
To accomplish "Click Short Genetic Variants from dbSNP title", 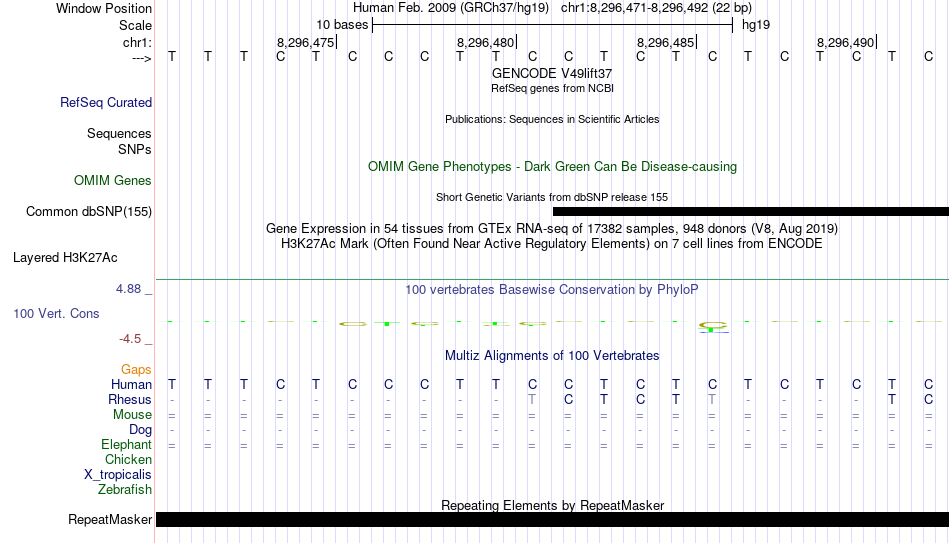I will coord(552,197).
